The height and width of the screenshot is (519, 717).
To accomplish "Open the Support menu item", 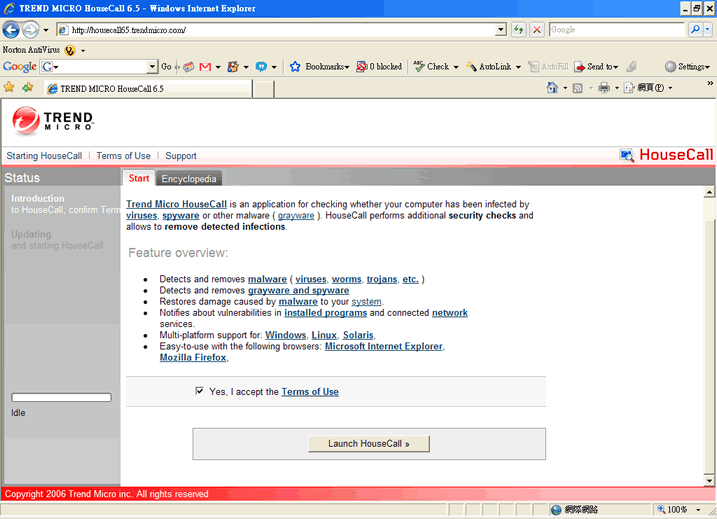I will tap(181, 156).
